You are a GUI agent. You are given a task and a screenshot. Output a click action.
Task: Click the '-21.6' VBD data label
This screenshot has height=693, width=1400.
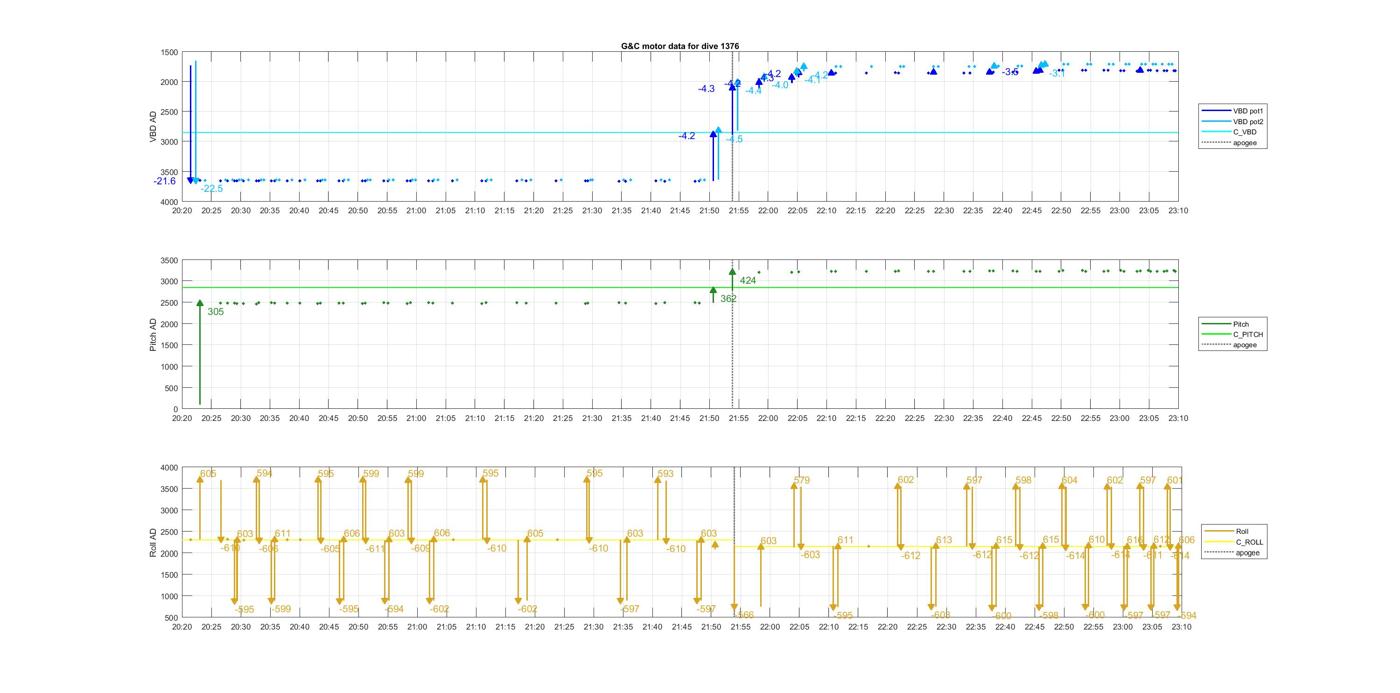point(165,181)
